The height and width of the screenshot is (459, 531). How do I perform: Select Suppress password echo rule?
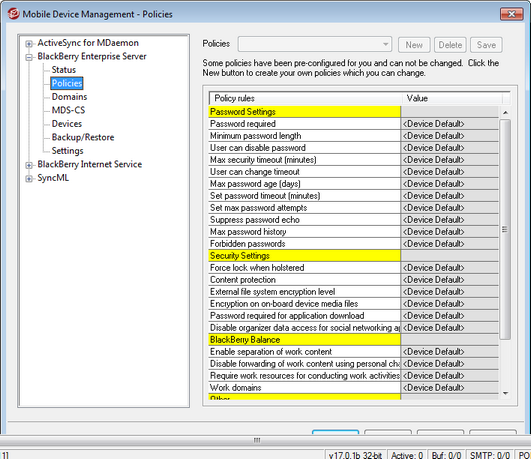[x=304, y=220]
